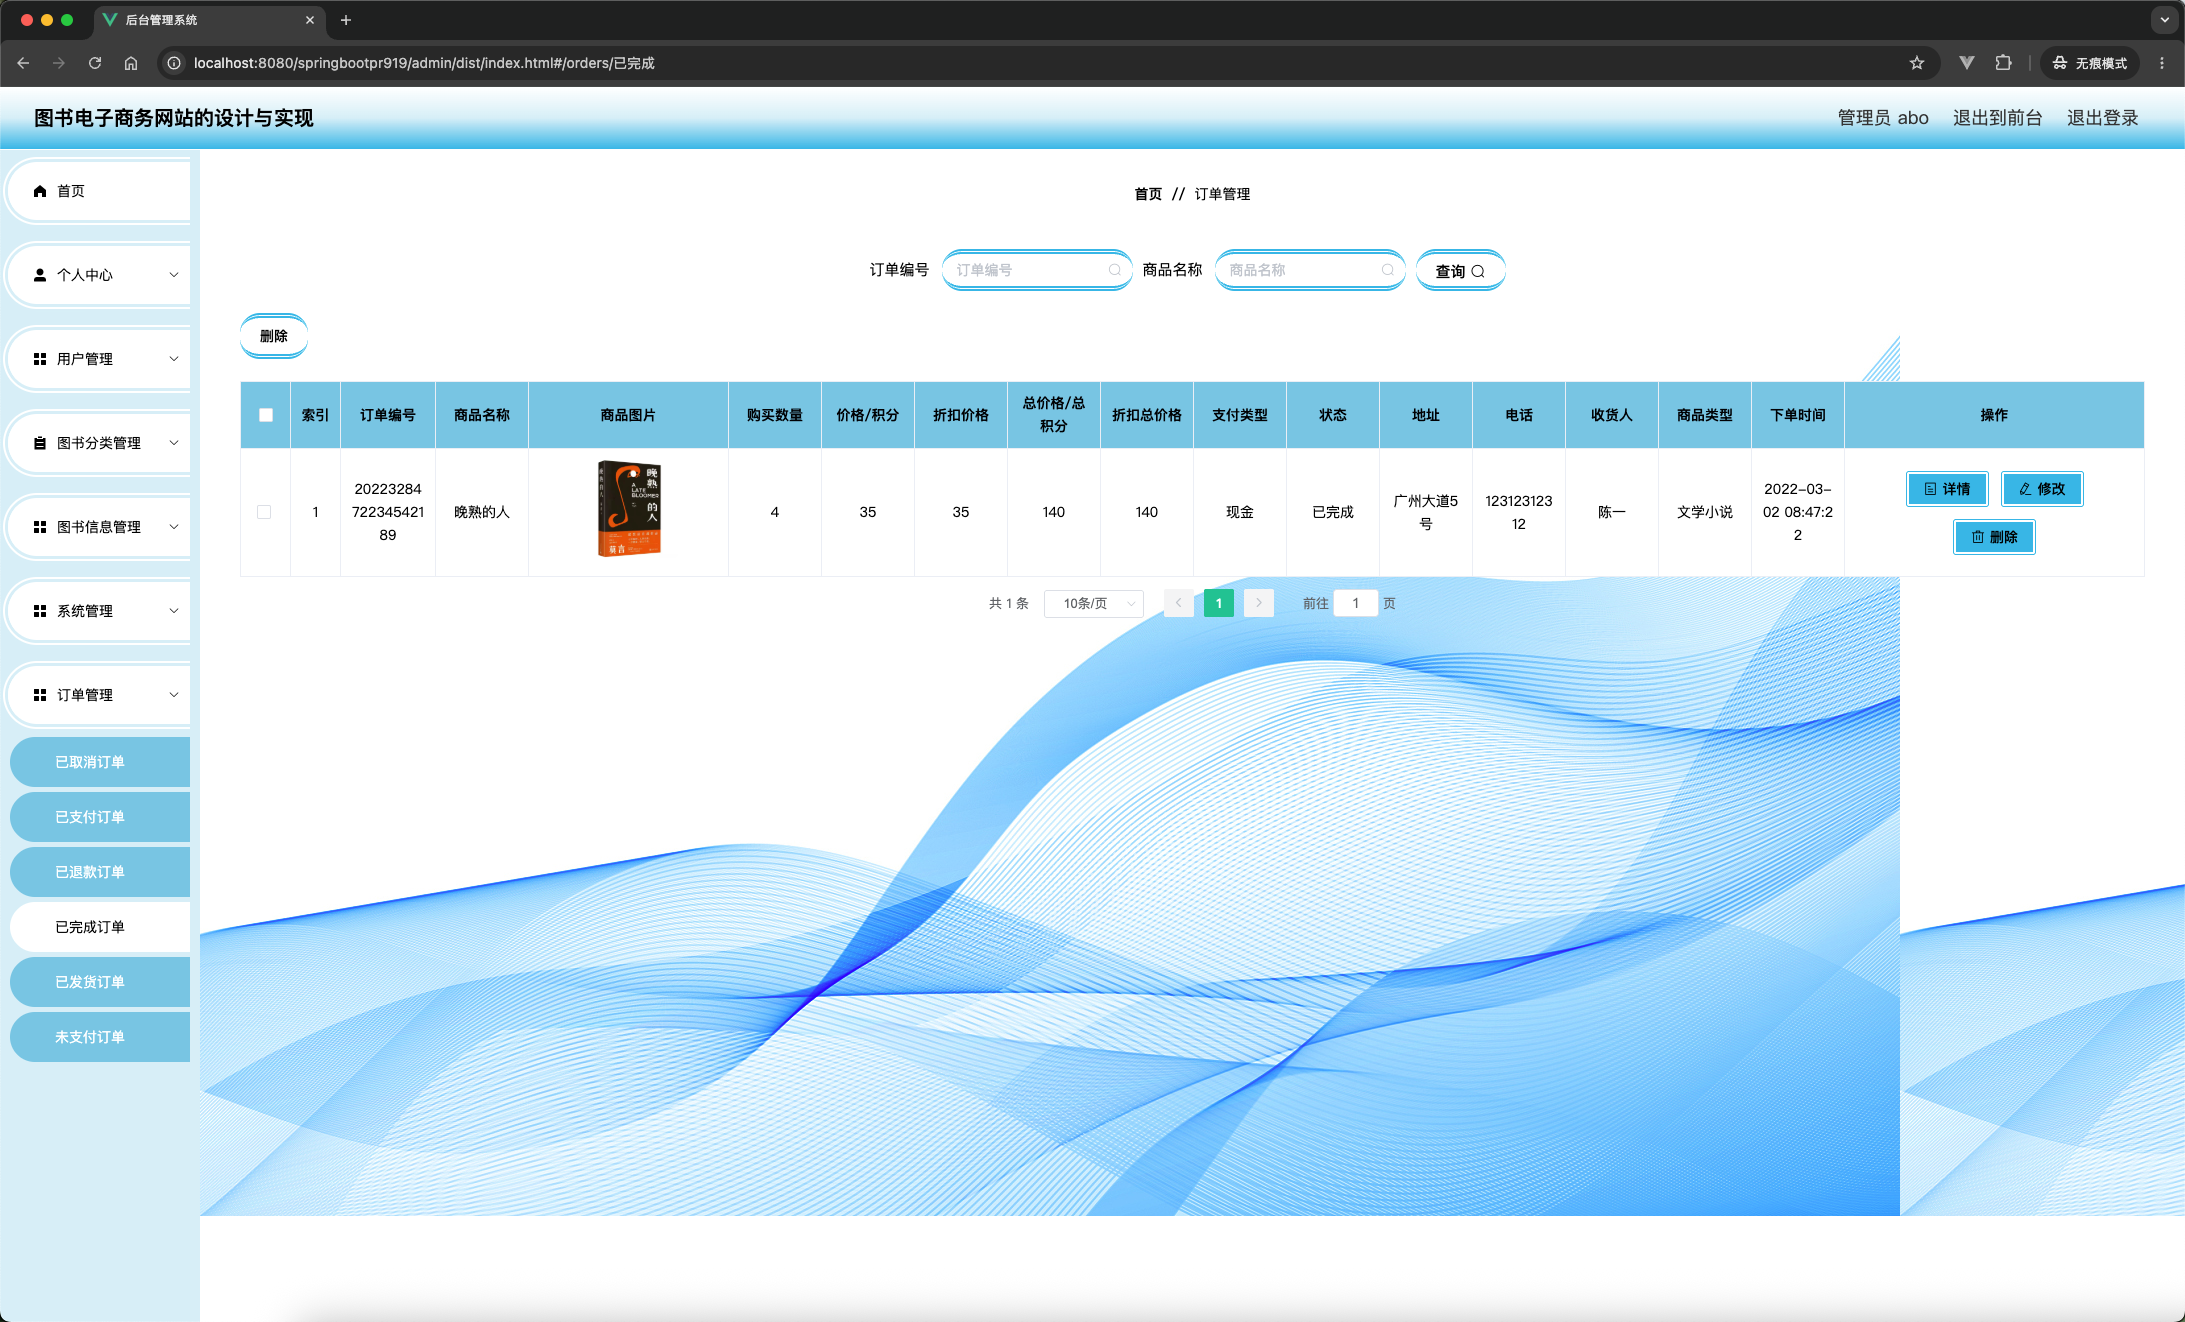Go back with the browser back arrow
This screenshot has width=2185, height=1322.
[23, 63]
